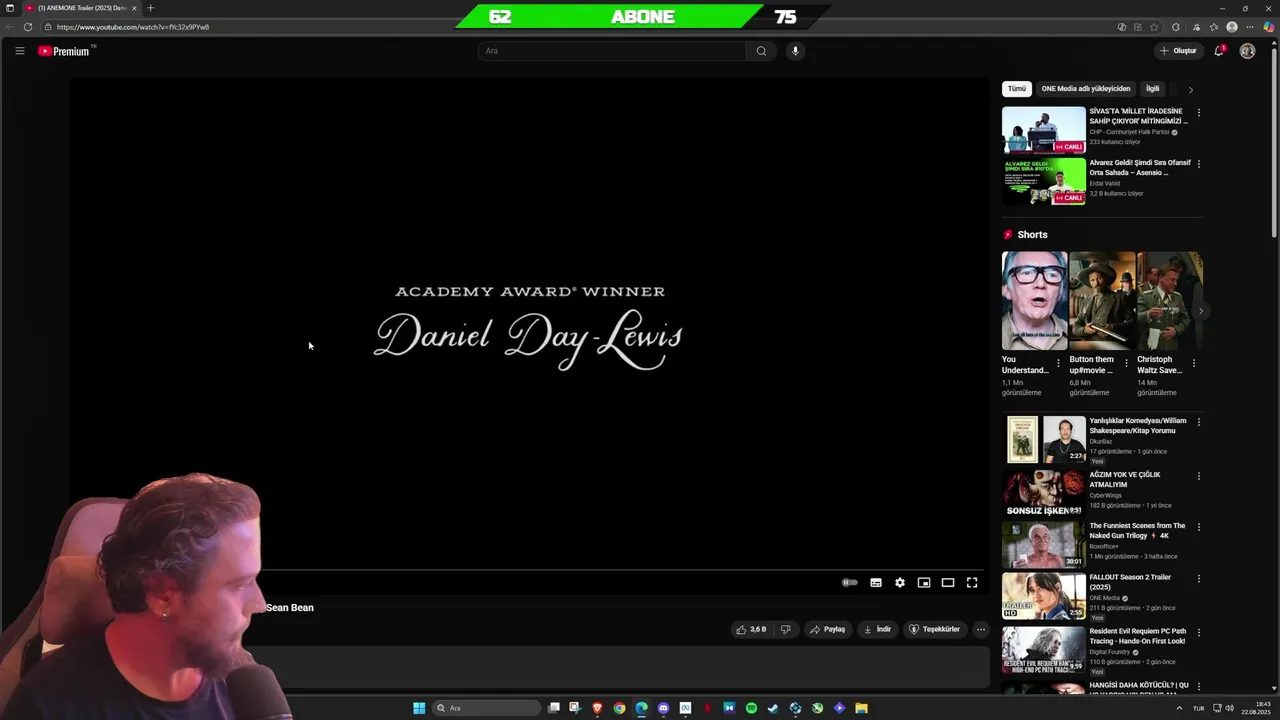Viewport: 1280px width, 720px height.
Task: Start voice search with microphone icon
Action: pyautogui.click(x=795, y=51)
